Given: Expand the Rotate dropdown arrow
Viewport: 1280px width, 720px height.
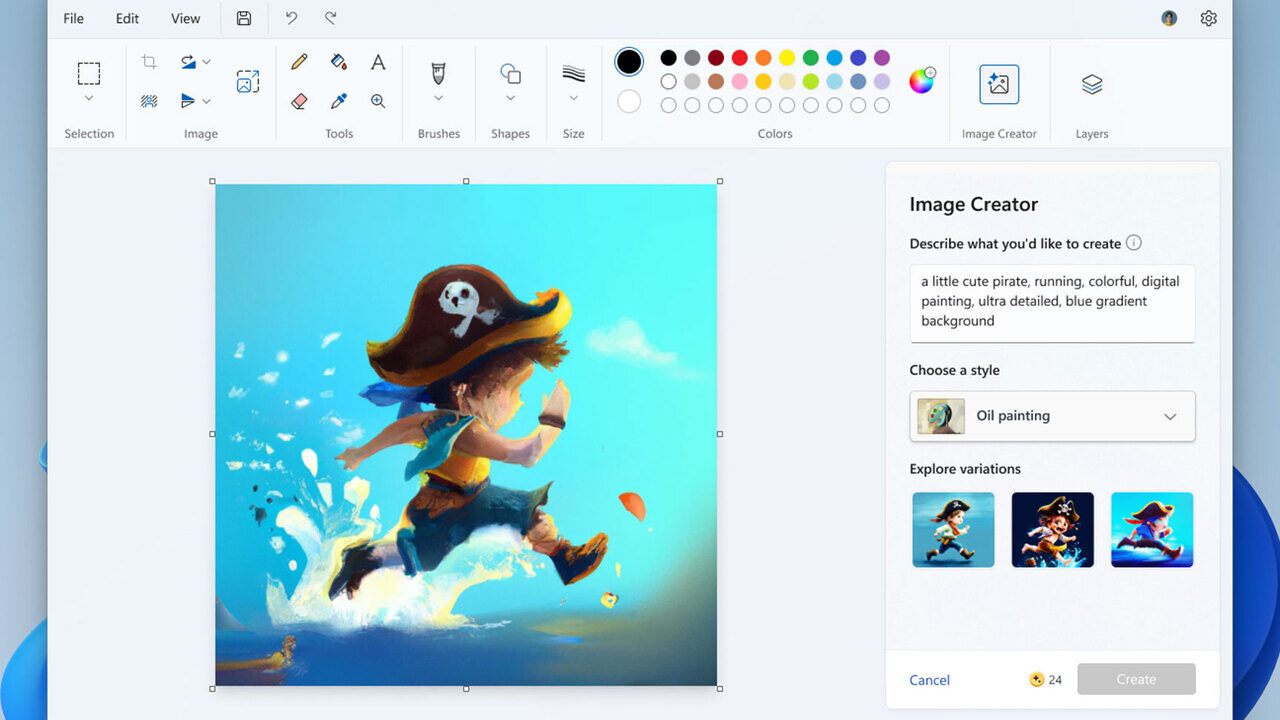Looking at the screenshot, I should point(206,62).
